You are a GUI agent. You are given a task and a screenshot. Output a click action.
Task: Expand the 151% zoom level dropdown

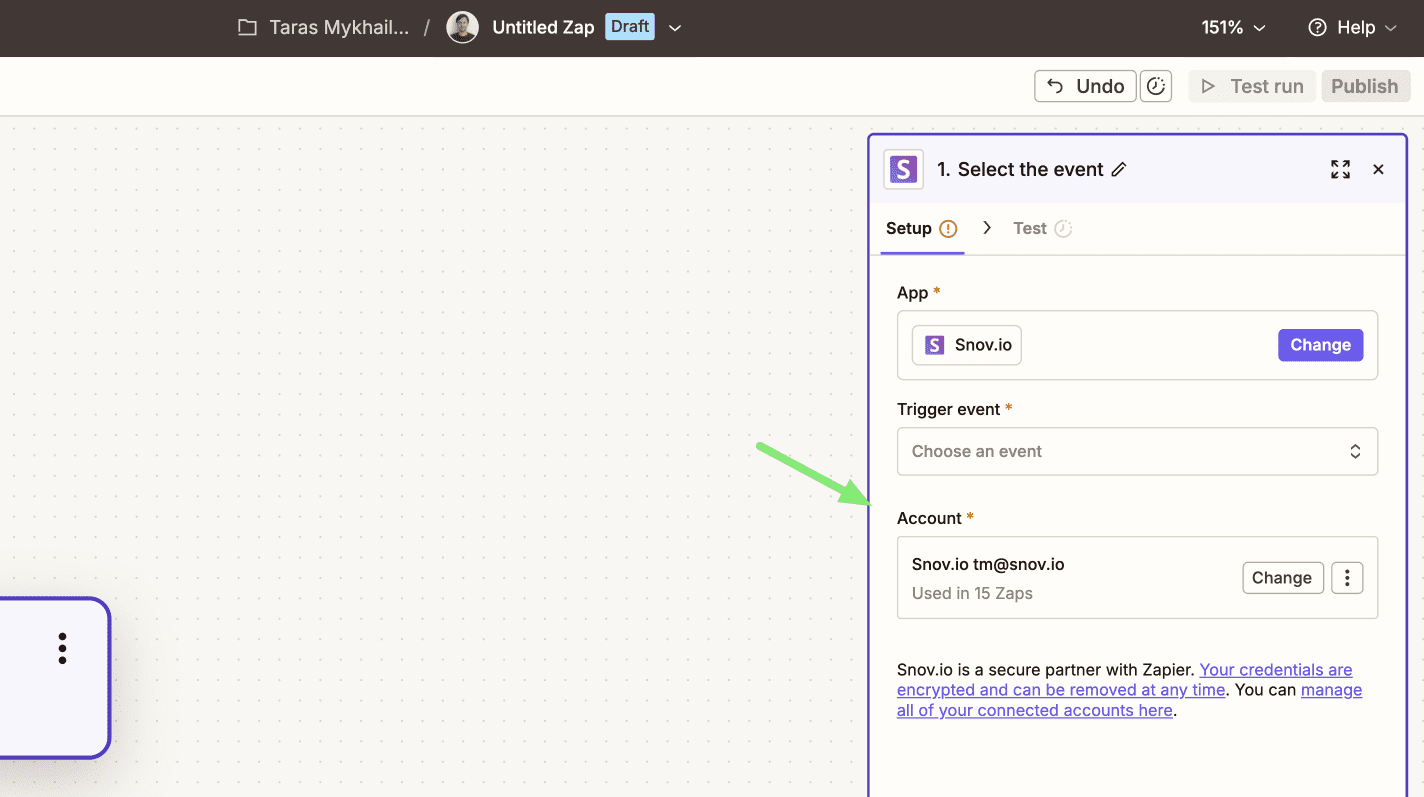(1234, 28)
